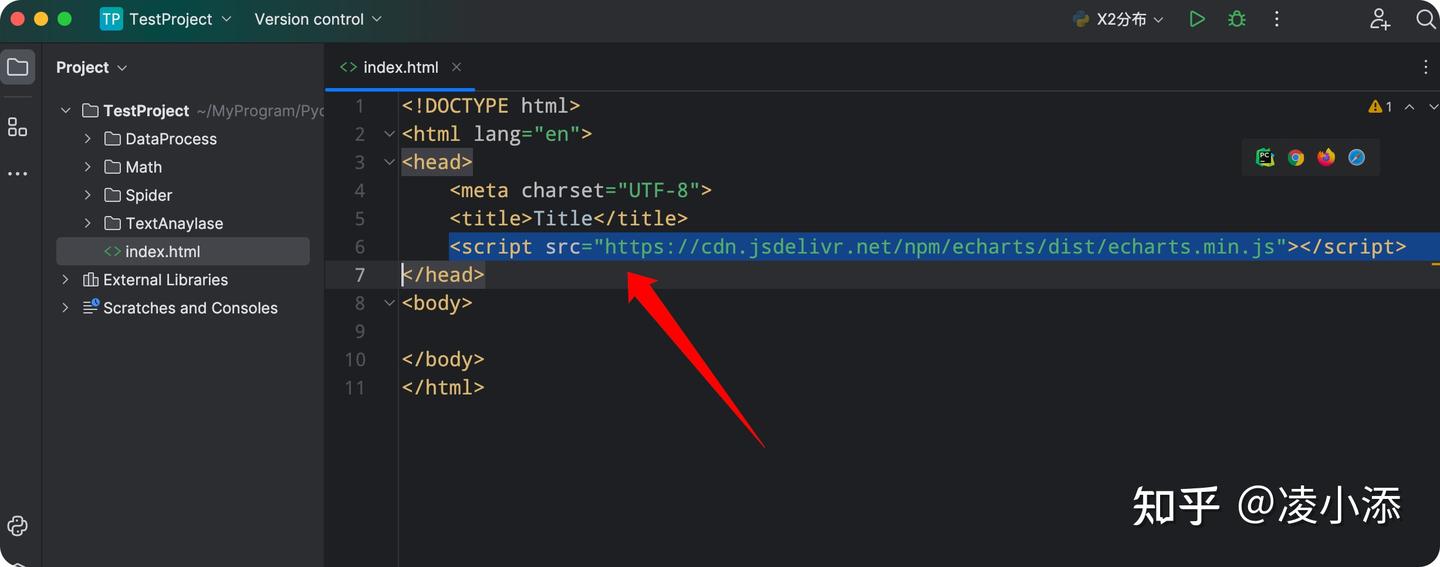Expand External Libraries node

[65, 280]
